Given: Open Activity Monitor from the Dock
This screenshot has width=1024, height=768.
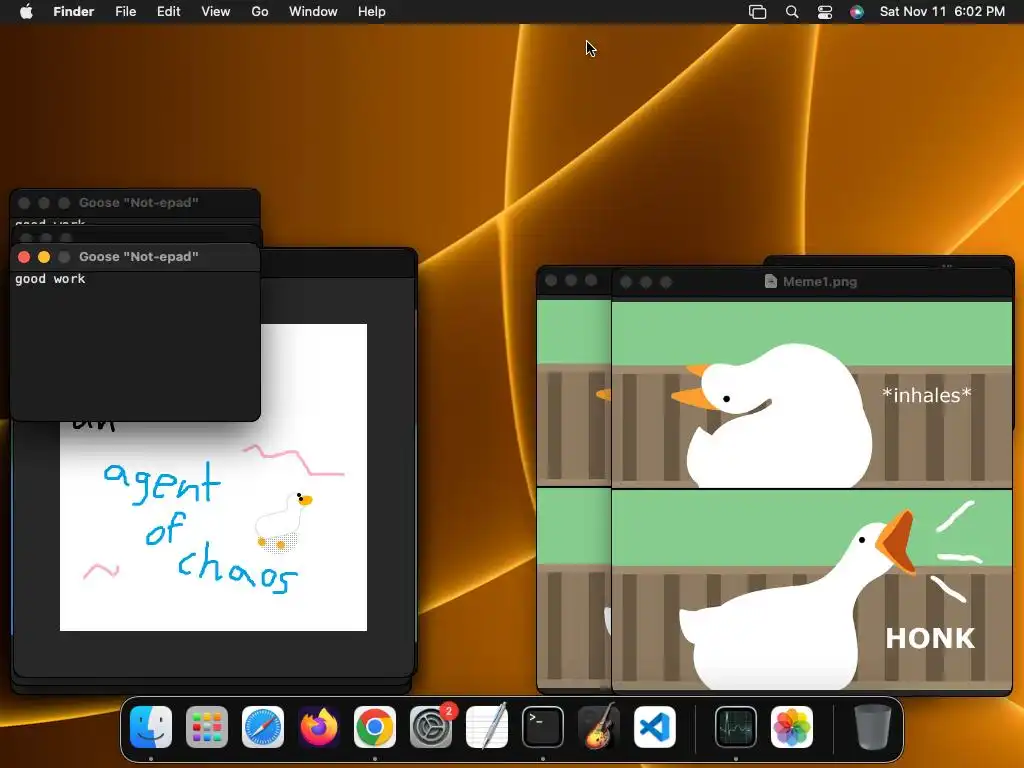Looking at the screenshot, I should click(x=736, y=727).
